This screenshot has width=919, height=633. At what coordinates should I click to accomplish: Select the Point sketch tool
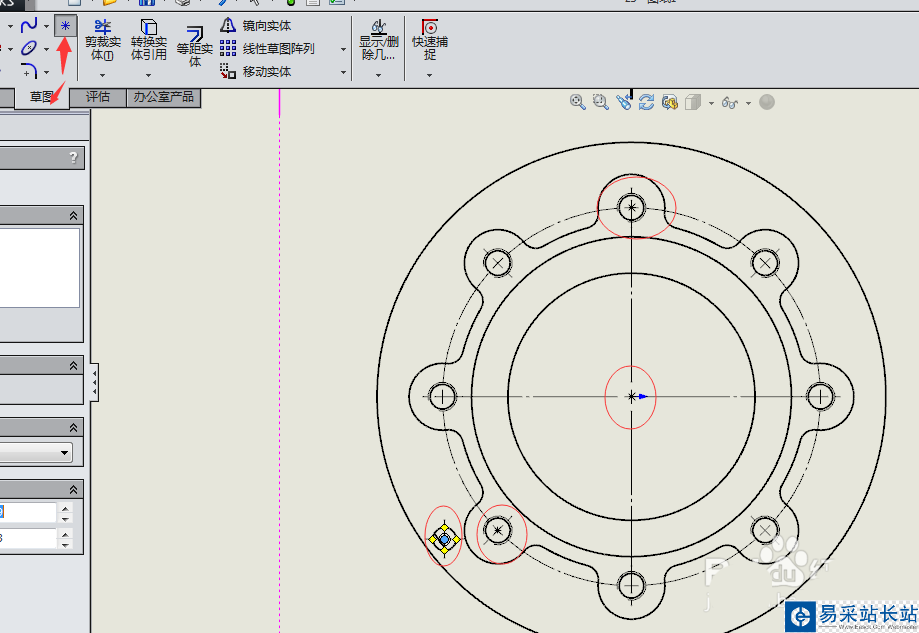click(65, 26)
